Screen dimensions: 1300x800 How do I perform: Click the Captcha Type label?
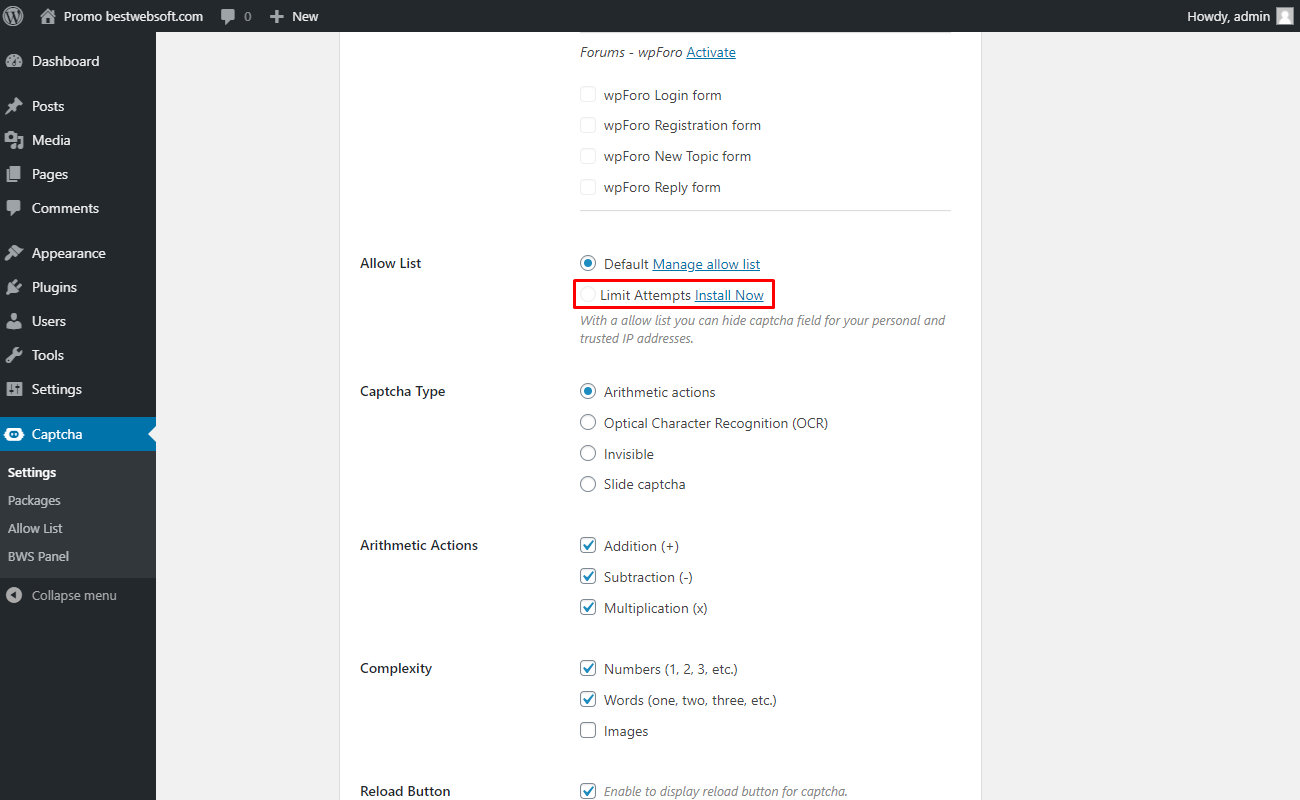pos(403,391)
